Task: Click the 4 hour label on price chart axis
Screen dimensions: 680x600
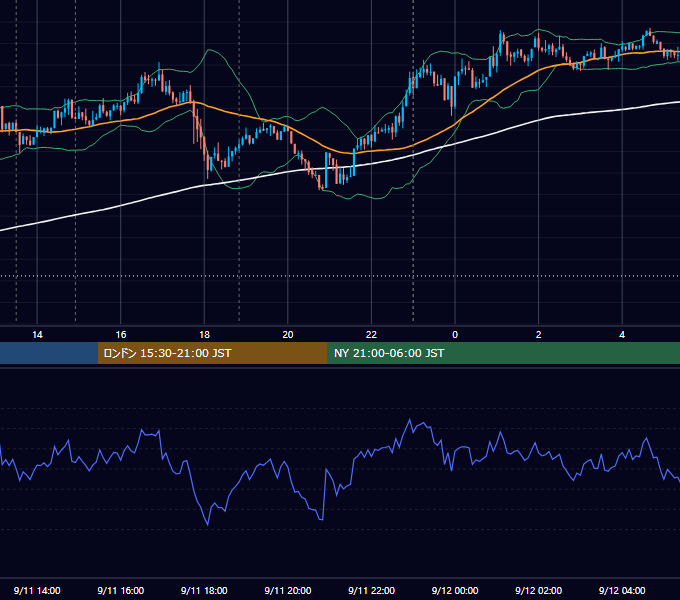Action: coord(622,335)
